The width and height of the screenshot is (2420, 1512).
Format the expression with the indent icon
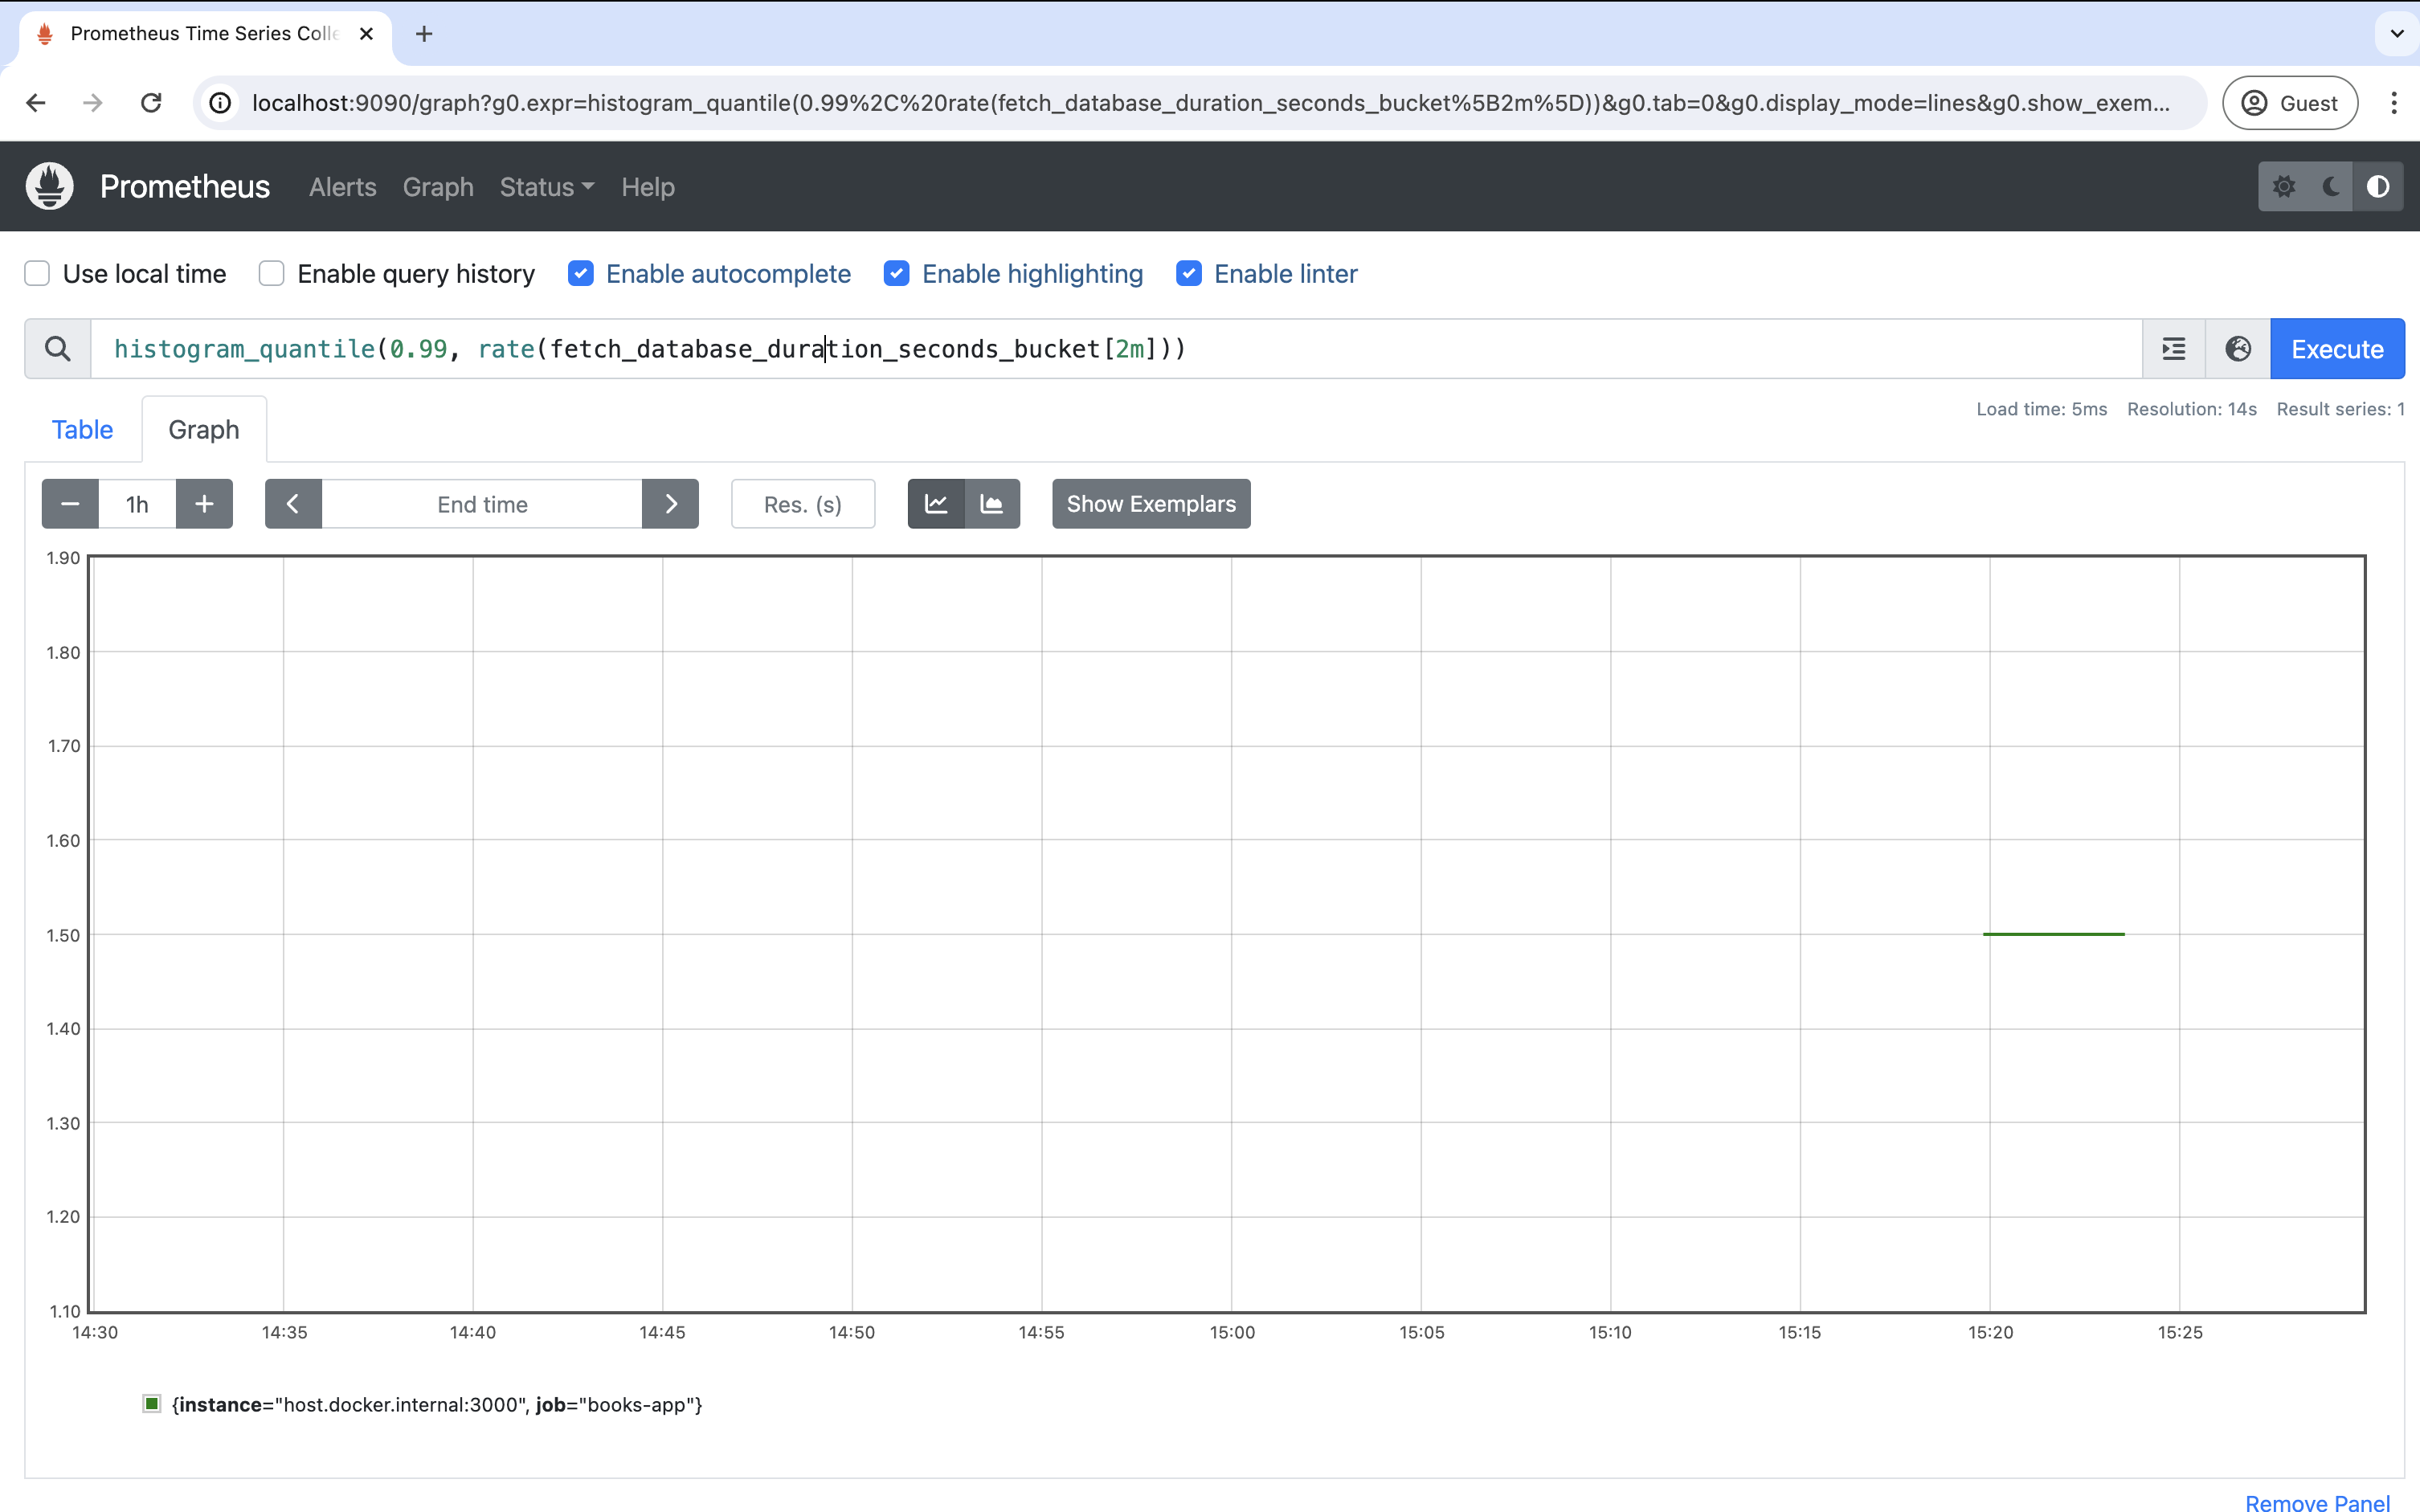[x=2174, y=349]
